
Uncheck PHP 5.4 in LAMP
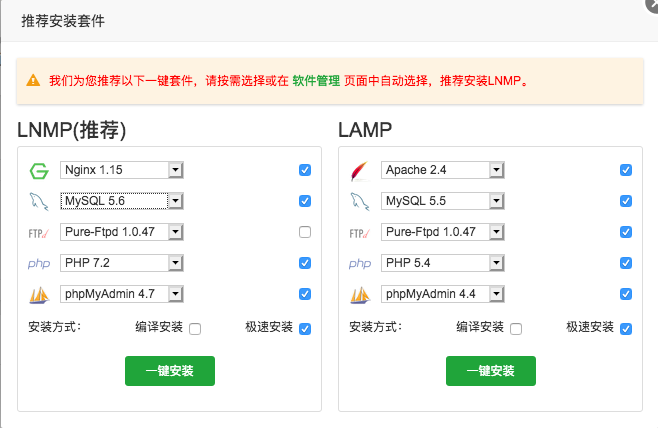[x=626, y=263]
